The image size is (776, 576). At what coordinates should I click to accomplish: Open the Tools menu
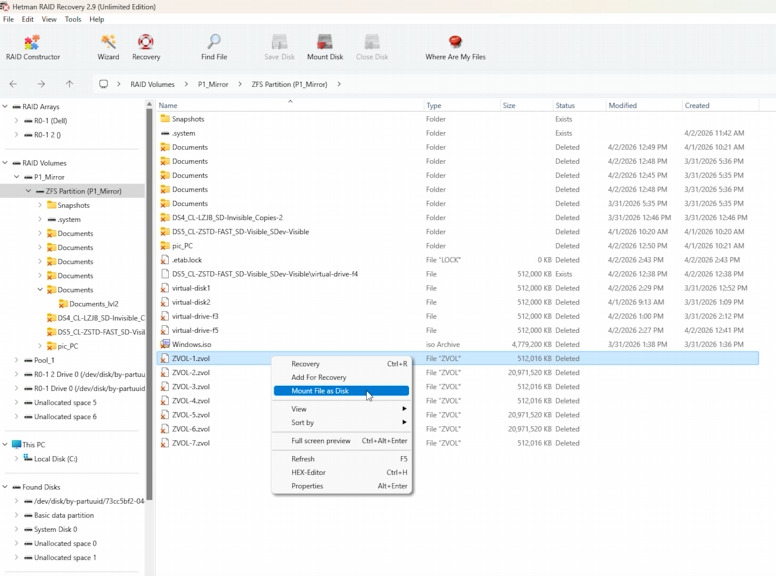pos(73,19)
